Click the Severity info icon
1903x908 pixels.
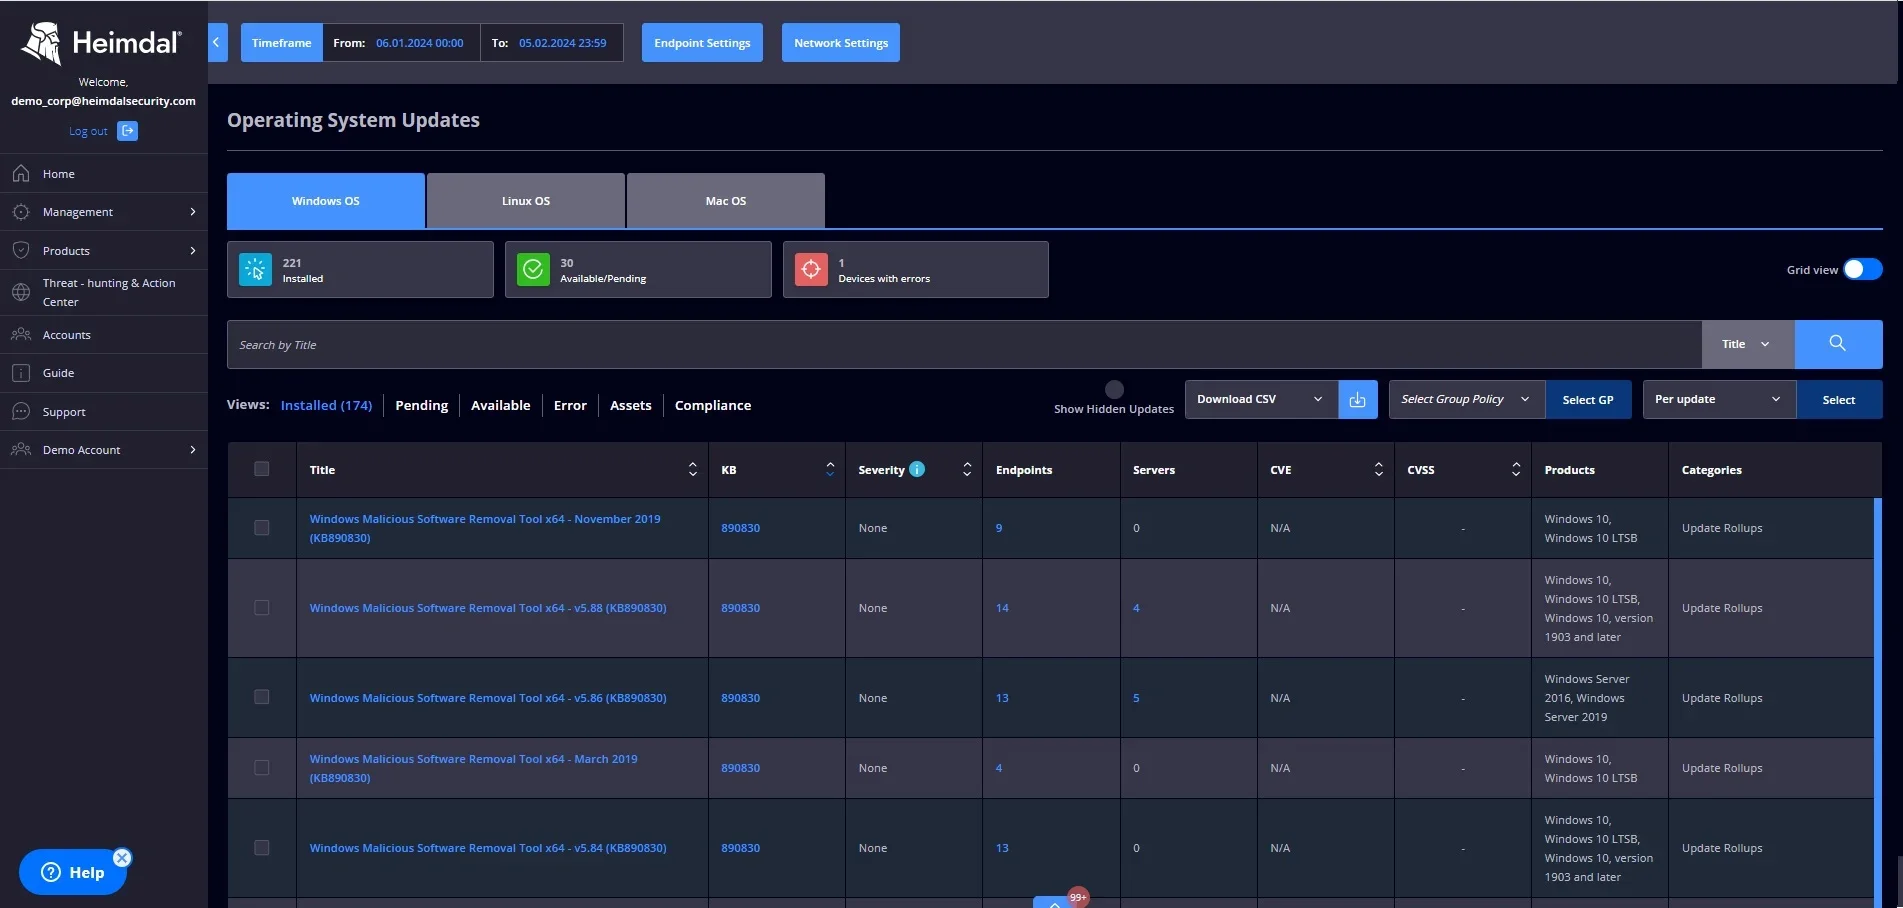[x=917, y=469]
